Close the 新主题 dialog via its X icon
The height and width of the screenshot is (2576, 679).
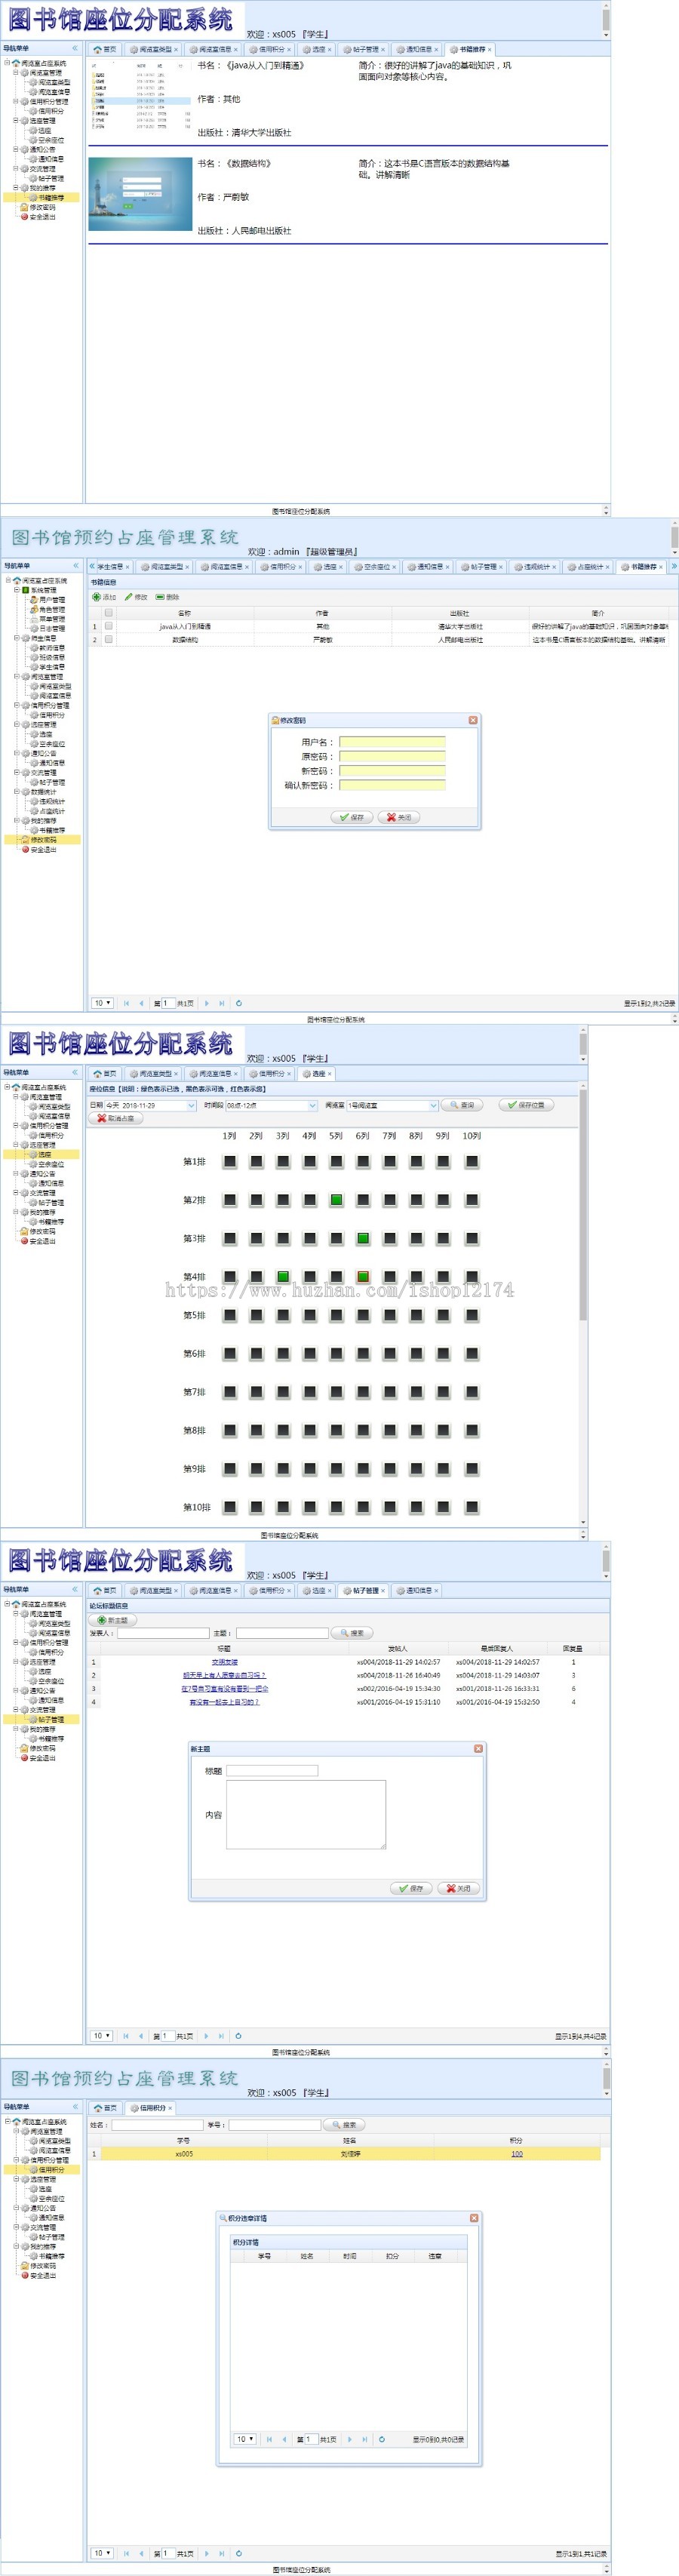478,1749
